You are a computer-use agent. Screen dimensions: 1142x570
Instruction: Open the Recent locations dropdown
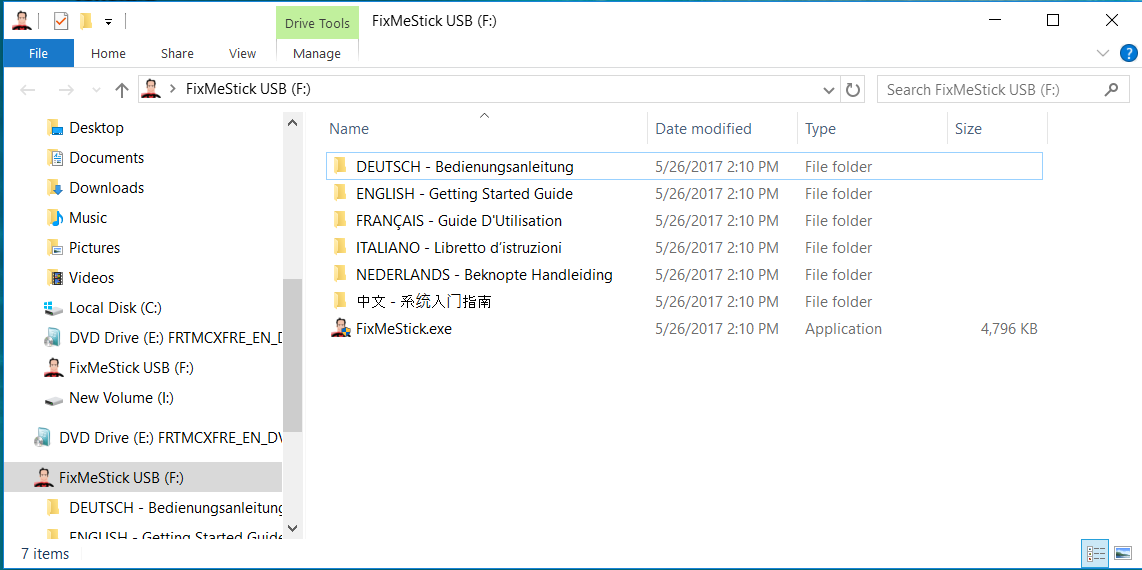(x=96, y=90)
